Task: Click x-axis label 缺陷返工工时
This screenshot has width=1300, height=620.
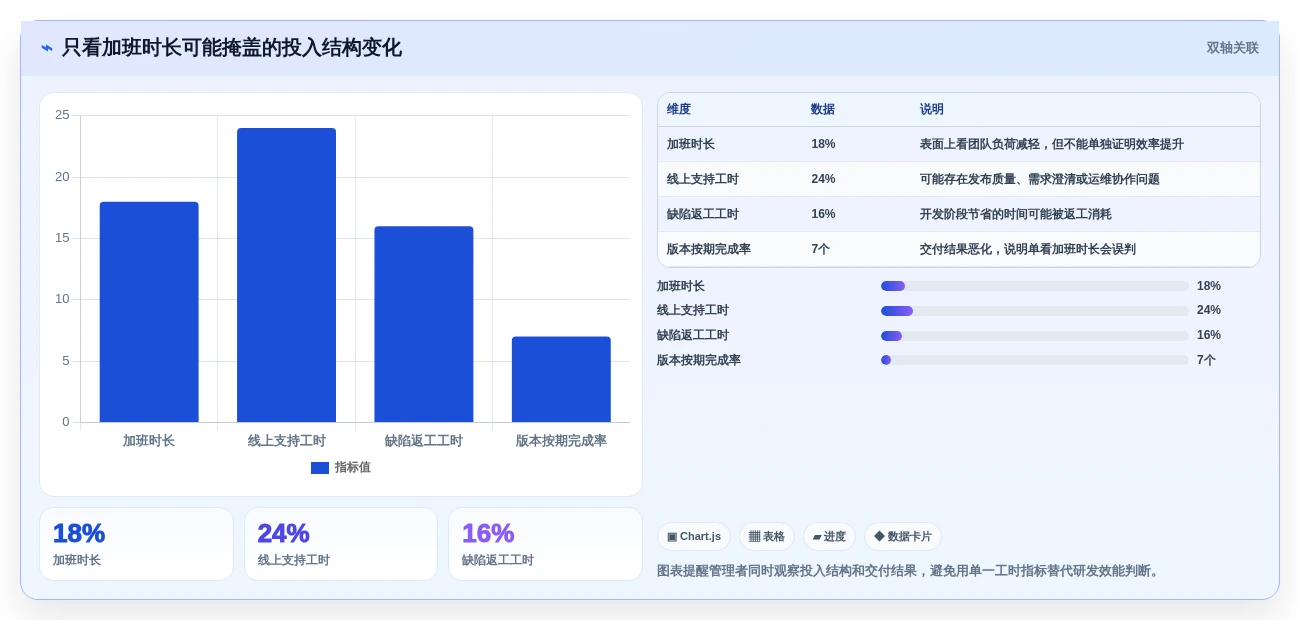Action: point(424,441)
